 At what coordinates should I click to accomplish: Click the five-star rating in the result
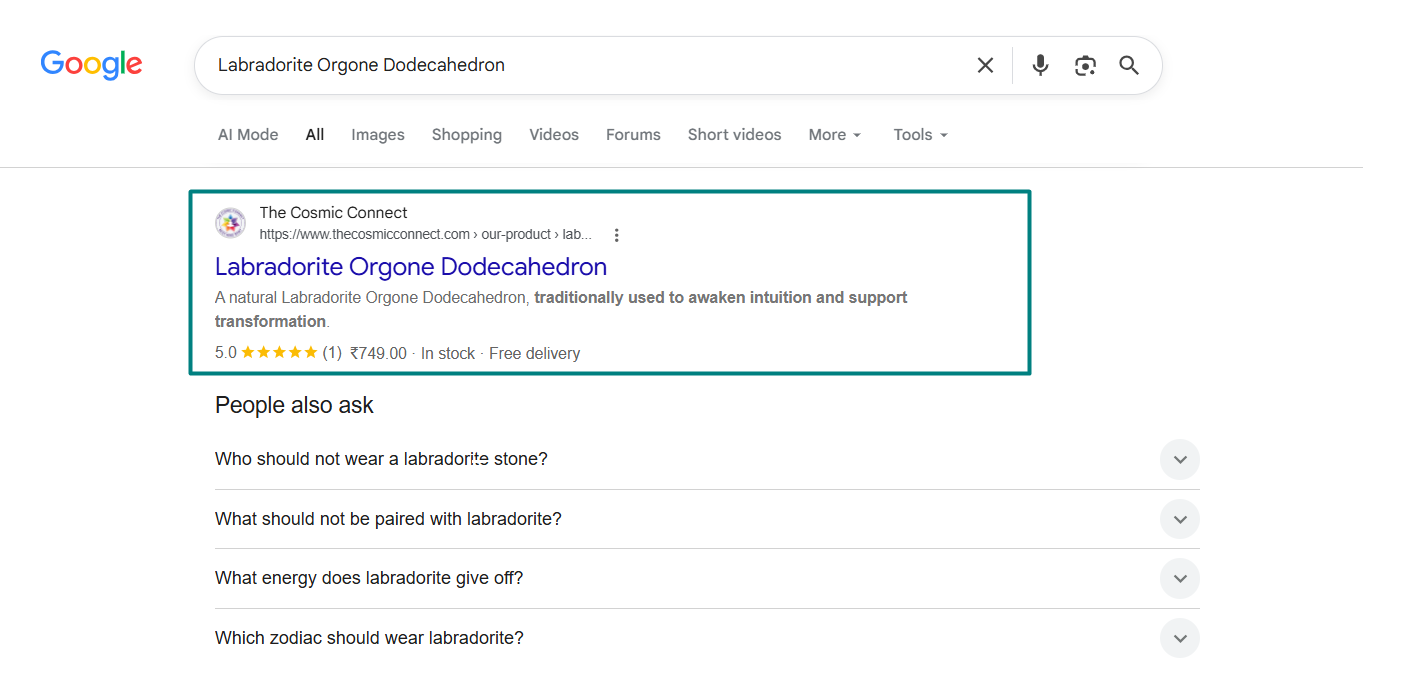click(279, 353)
